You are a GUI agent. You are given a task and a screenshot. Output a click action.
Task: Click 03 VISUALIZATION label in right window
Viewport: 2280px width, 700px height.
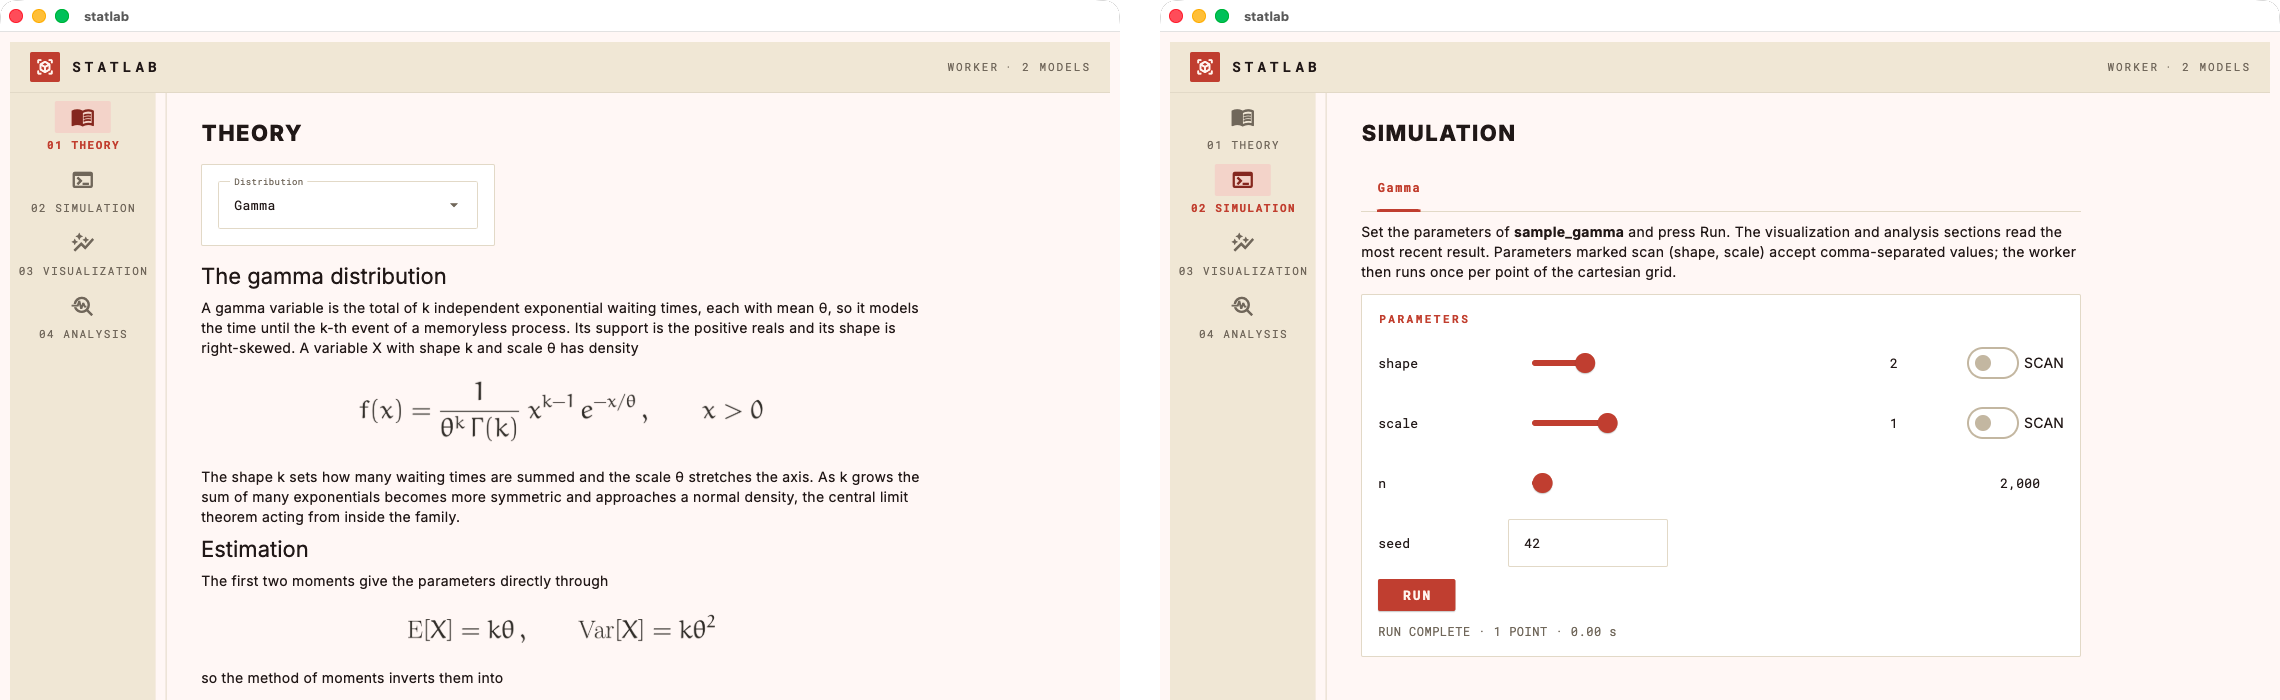coord(1243,271)
